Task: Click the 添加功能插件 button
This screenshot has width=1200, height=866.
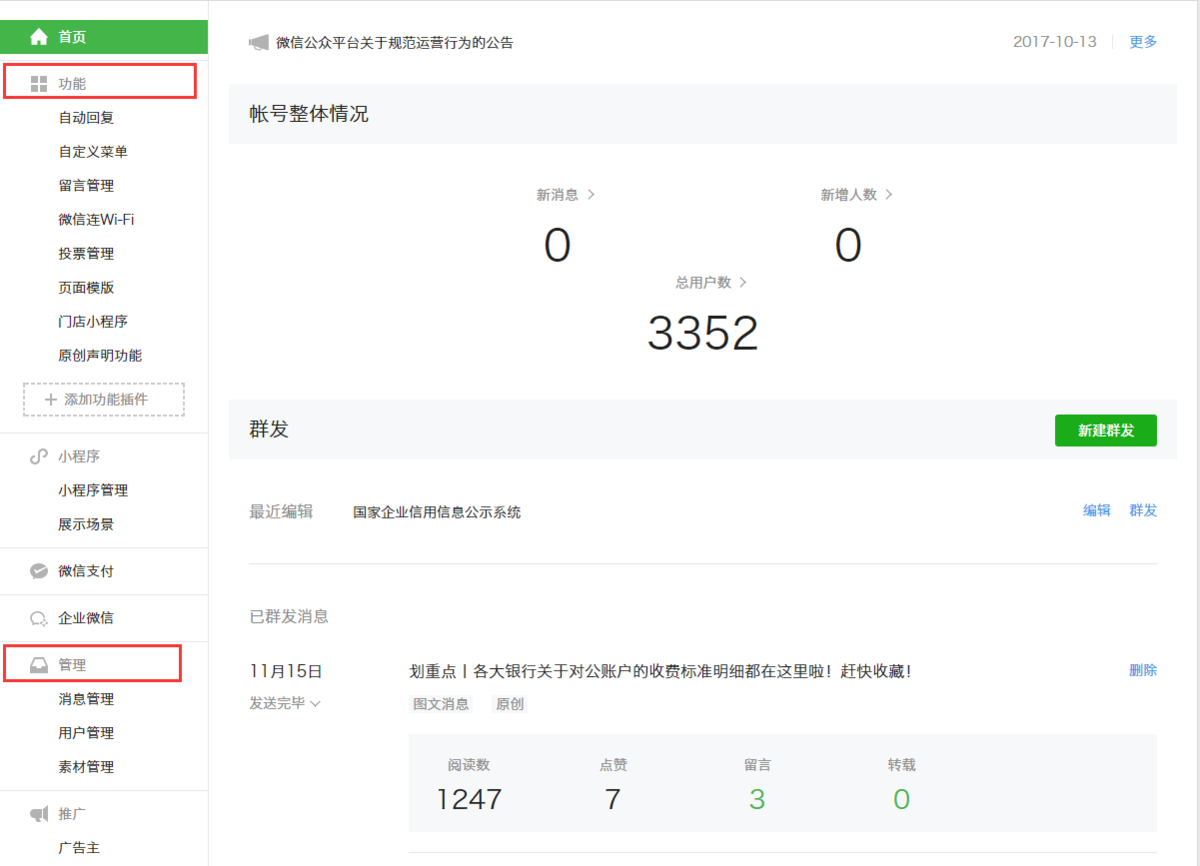Action: [x=104, y=399]
